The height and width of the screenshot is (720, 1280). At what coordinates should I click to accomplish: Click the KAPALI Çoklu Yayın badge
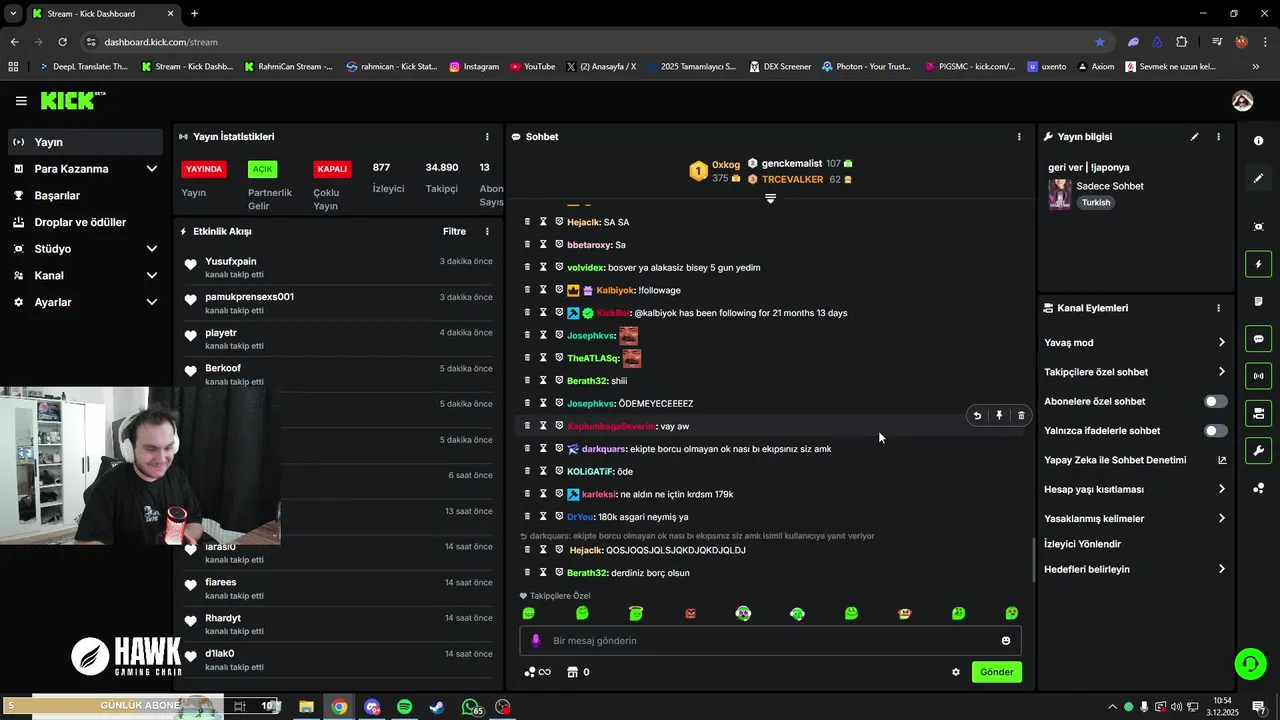pos(332,169)
